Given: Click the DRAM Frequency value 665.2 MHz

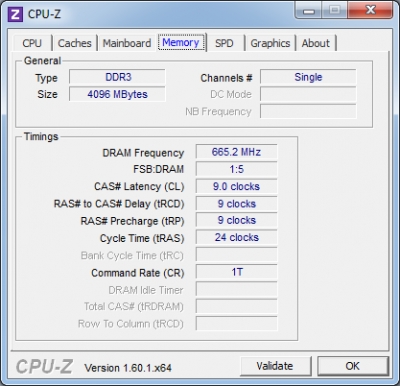Looking at the screenshot, I should (x=236, y=152).
